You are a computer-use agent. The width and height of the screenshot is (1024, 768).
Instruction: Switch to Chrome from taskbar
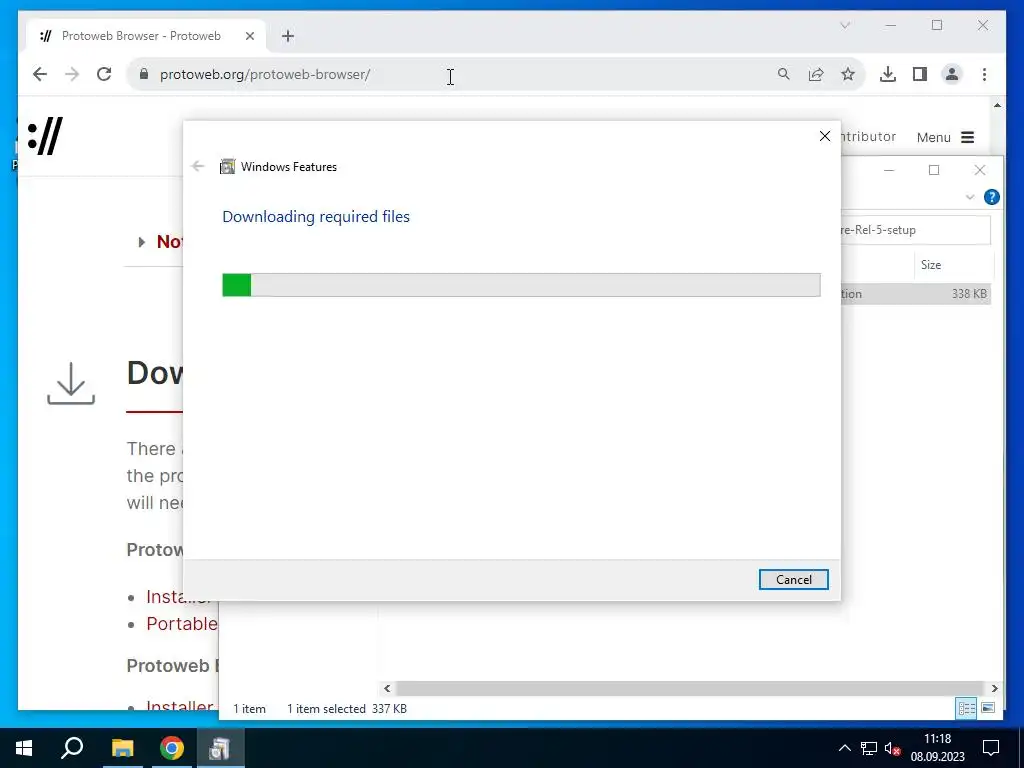click(172, 748)
